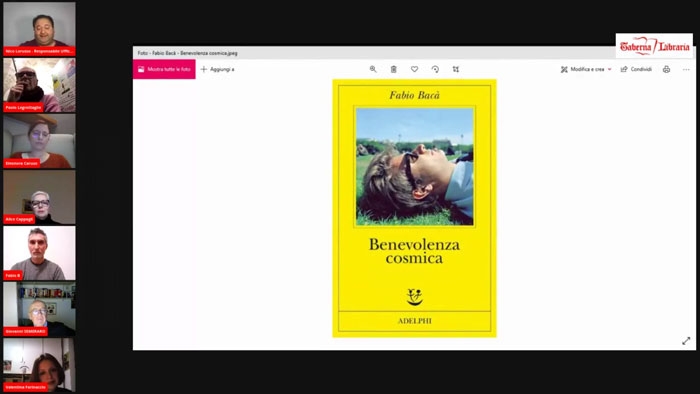Select Giovanni Semeraro's video thumbnail
Viewport: 700px width, 394px height.
(x=39, y=309)
